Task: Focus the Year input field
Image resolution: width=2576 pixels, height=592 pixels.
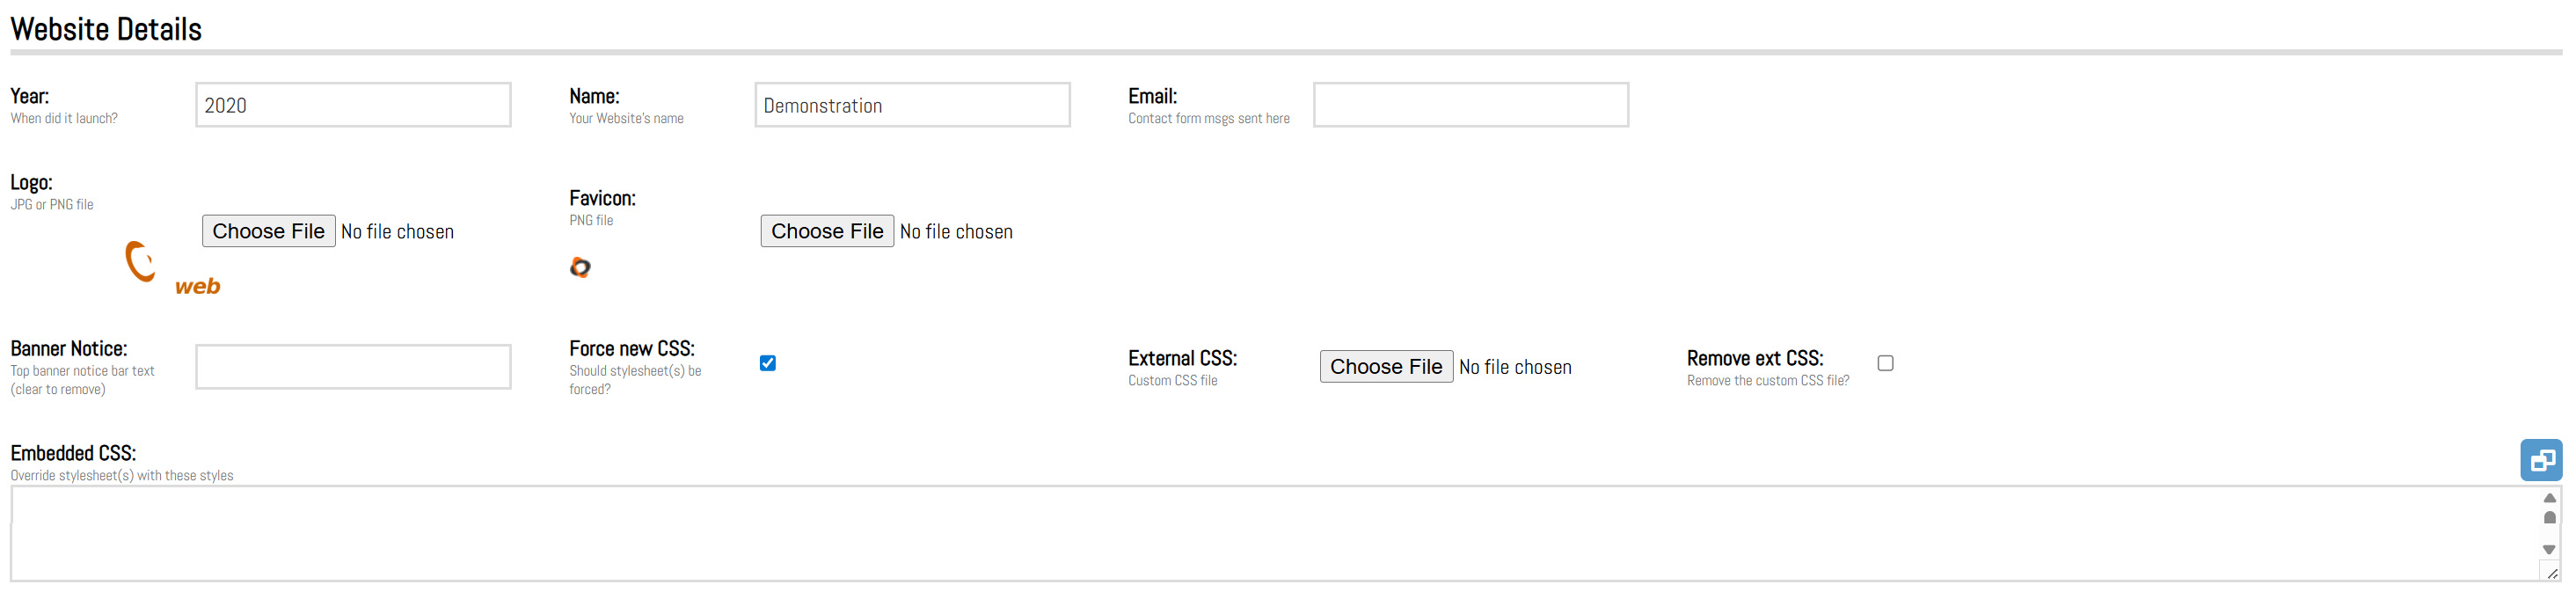Action: pyautogui.click(x=353, y=105)
